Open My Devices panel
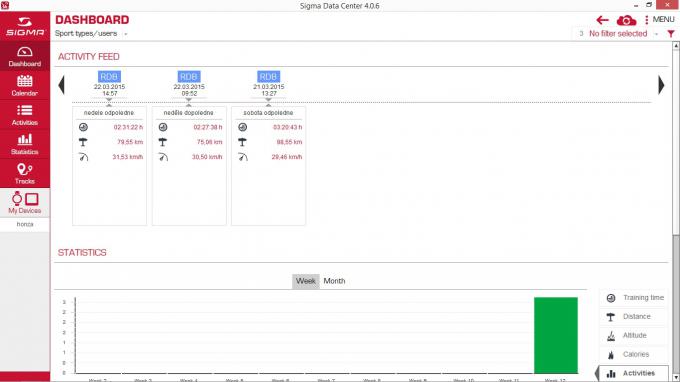680x382 pixels. point(25,202)
